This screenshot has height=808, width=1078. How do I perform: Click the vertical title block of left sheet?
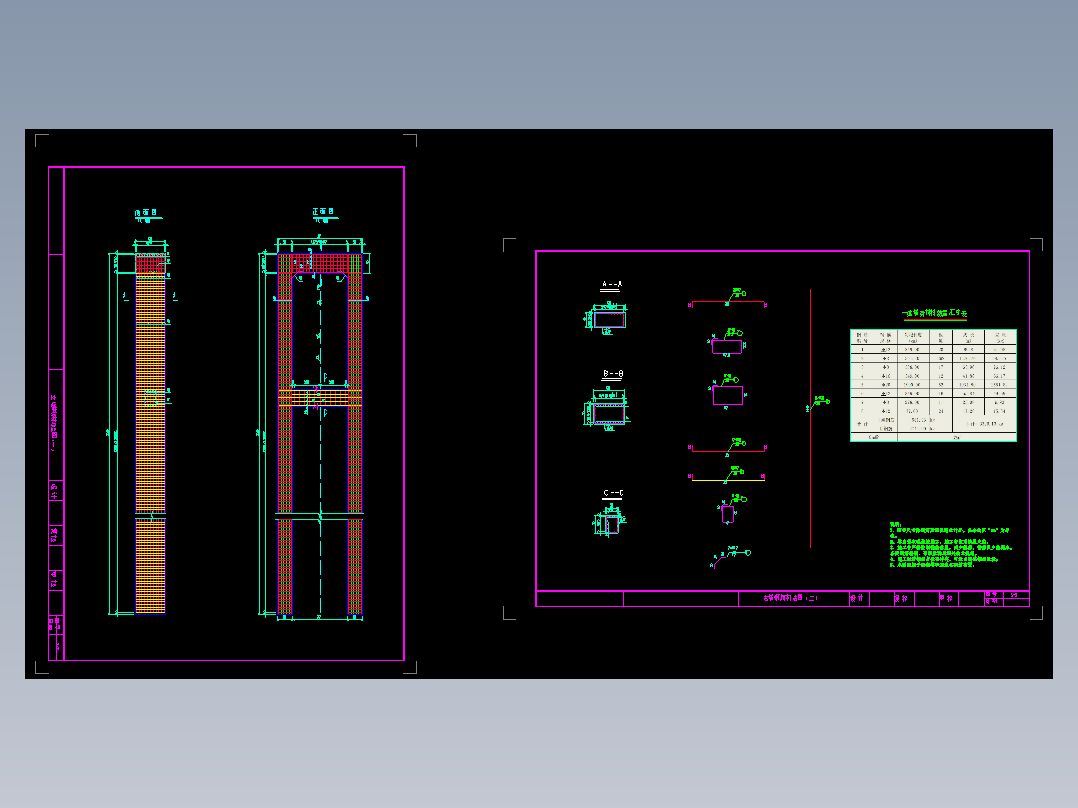(x=56, y=413)
